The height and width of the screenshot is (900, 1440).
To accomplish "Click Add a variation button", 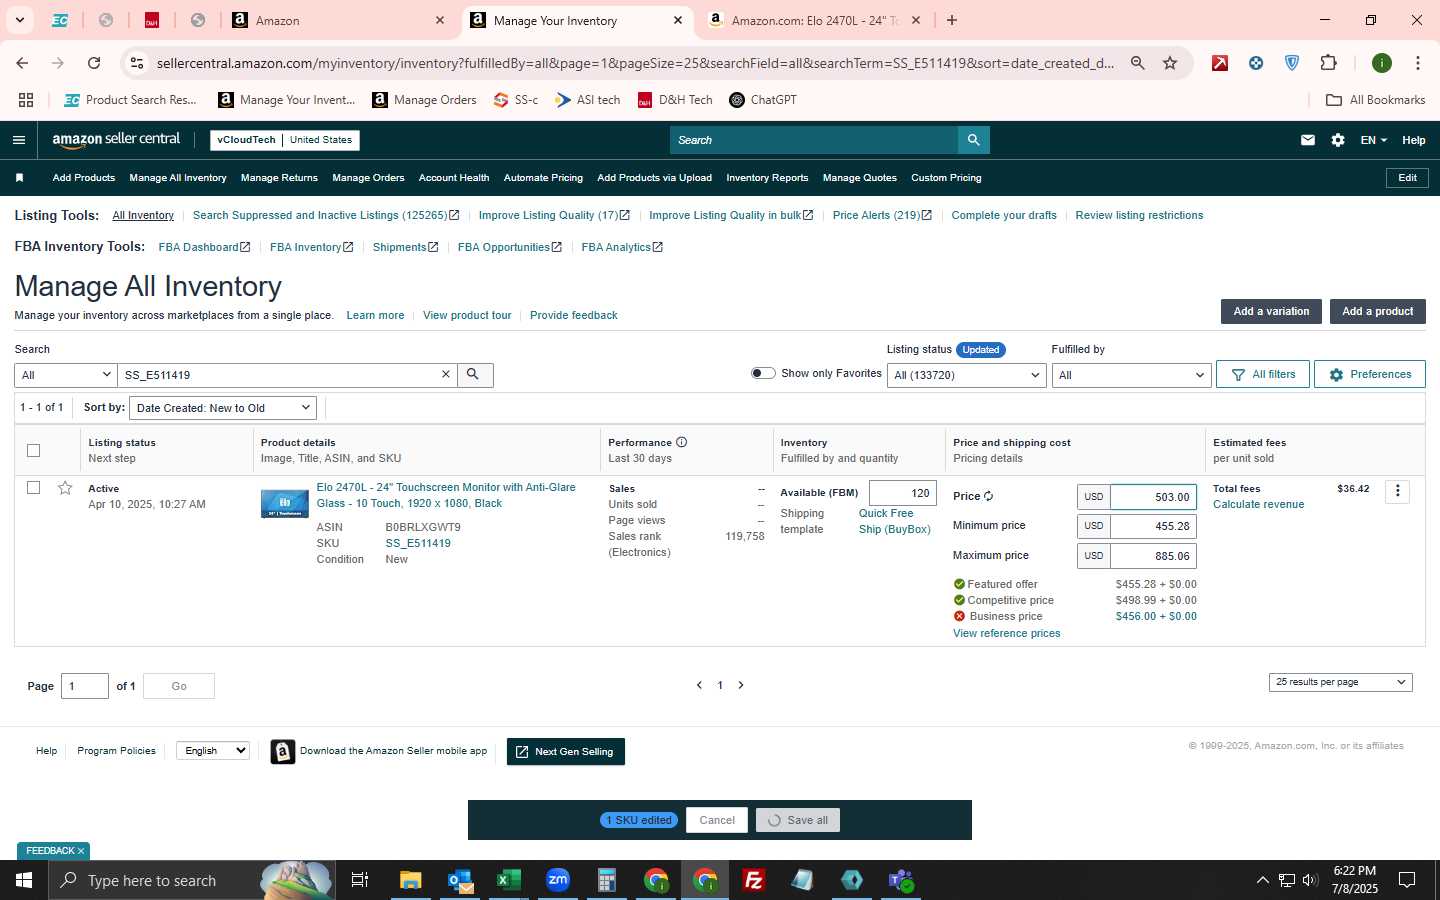I will tap(1271, 312).
